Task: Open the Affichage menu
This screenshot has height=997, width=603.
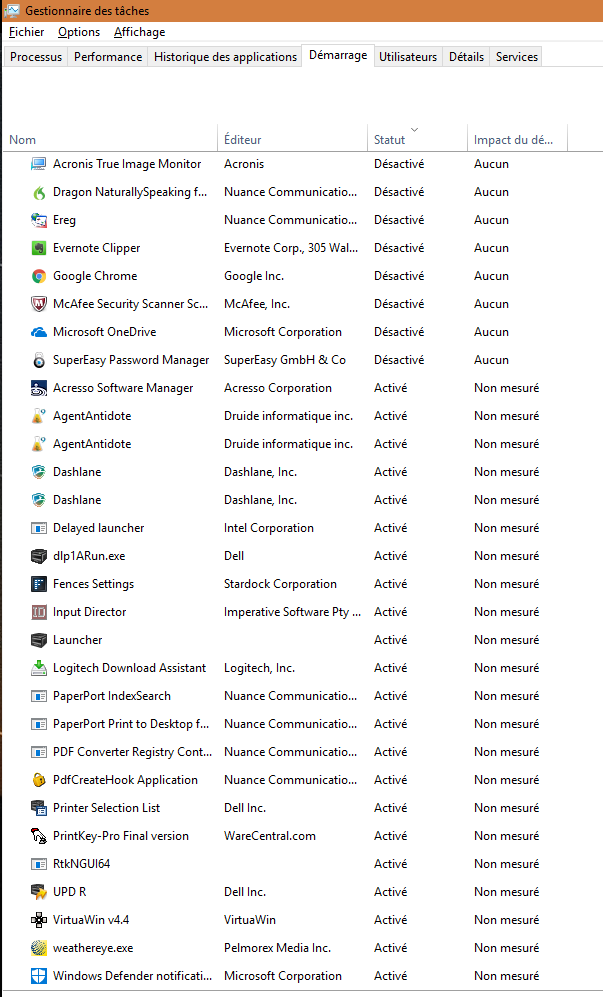Action: click(139, 32)
